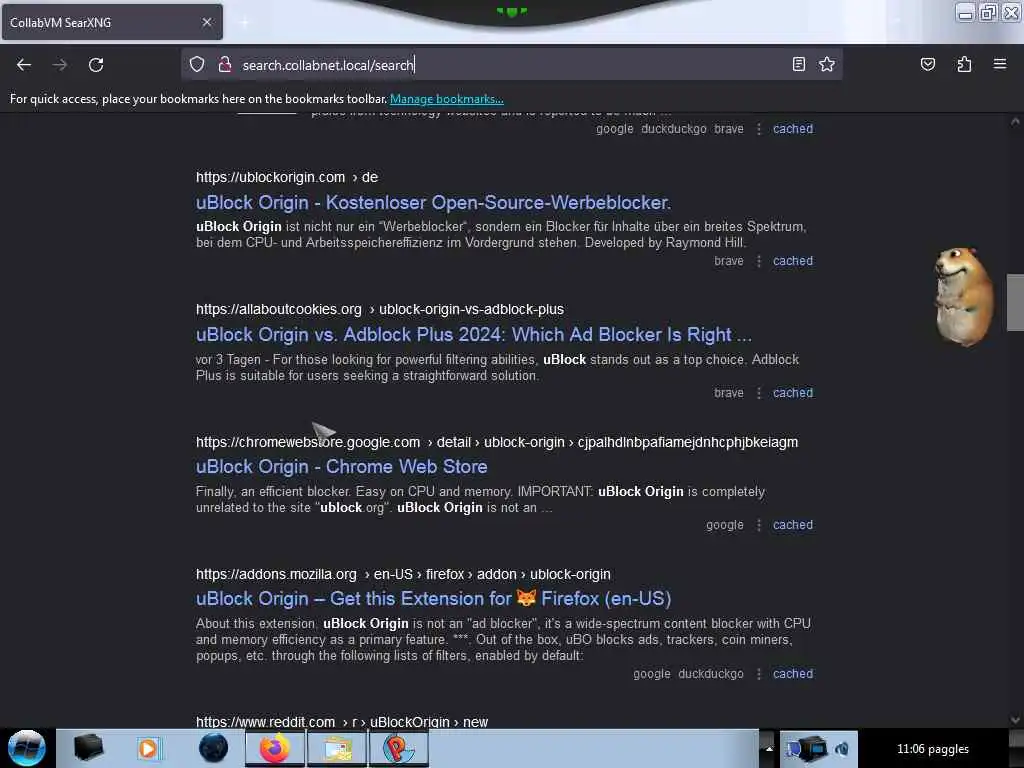Click the https://ublockorigin.com › de URL text
The width and height of the screenshot is (1024, 768).
(x=287, y=177)
